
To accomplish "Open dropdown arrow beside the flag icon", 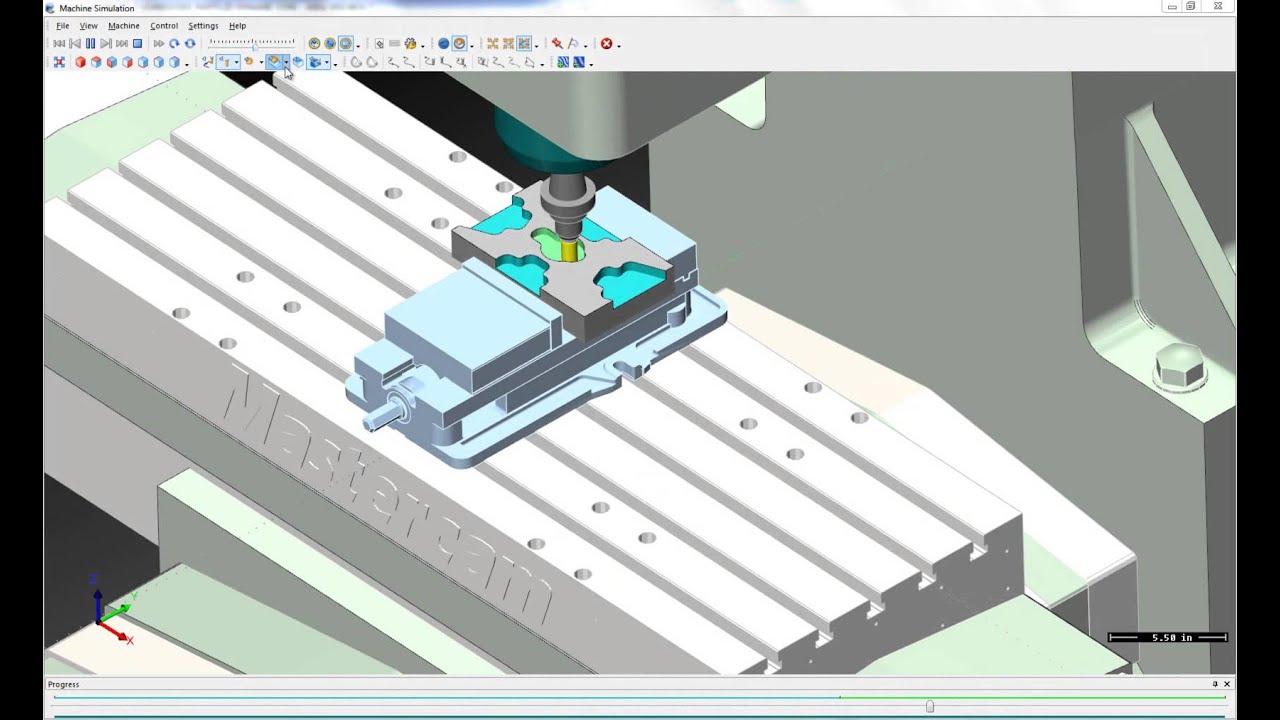I will point(586,46).
